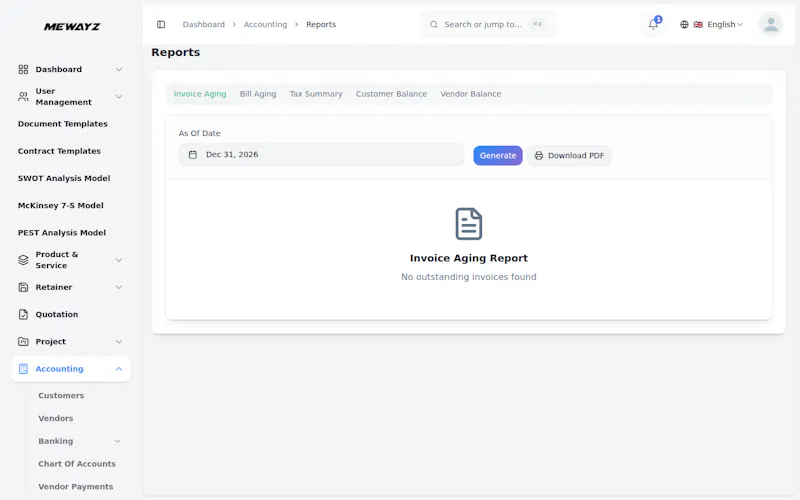
Task: Click the MEWAYZ logo
Action: pyautogui.click(x=72, y=27)
